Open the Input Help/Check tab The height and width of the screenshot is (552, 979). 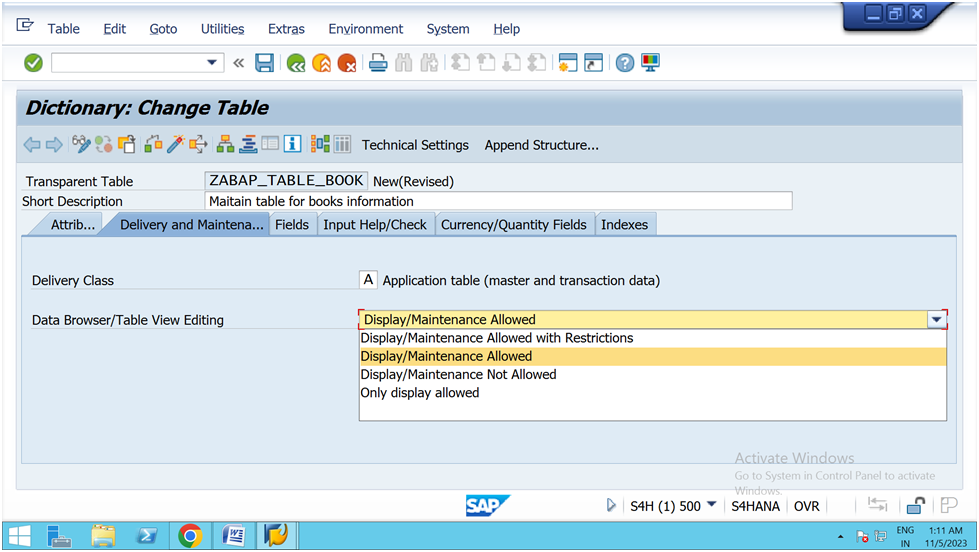(375, 225)
